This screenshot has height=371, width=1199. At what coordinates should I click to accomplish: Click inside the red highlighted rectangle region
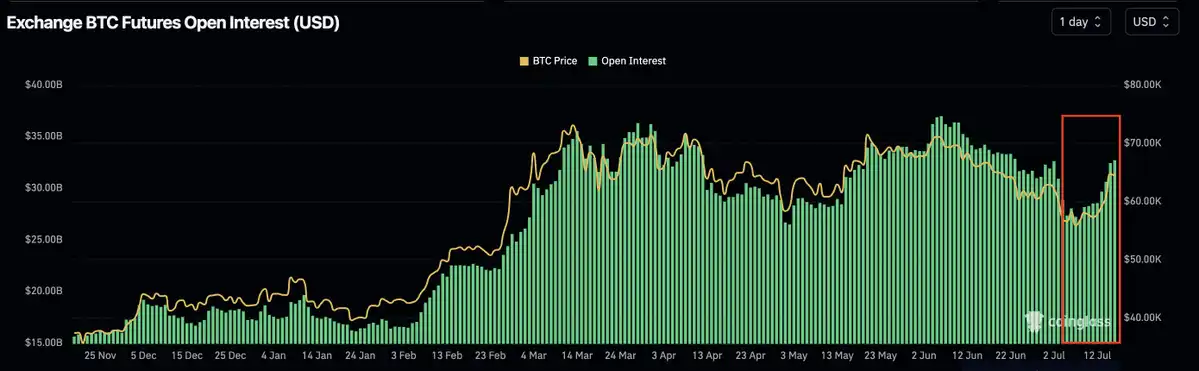1091,229
